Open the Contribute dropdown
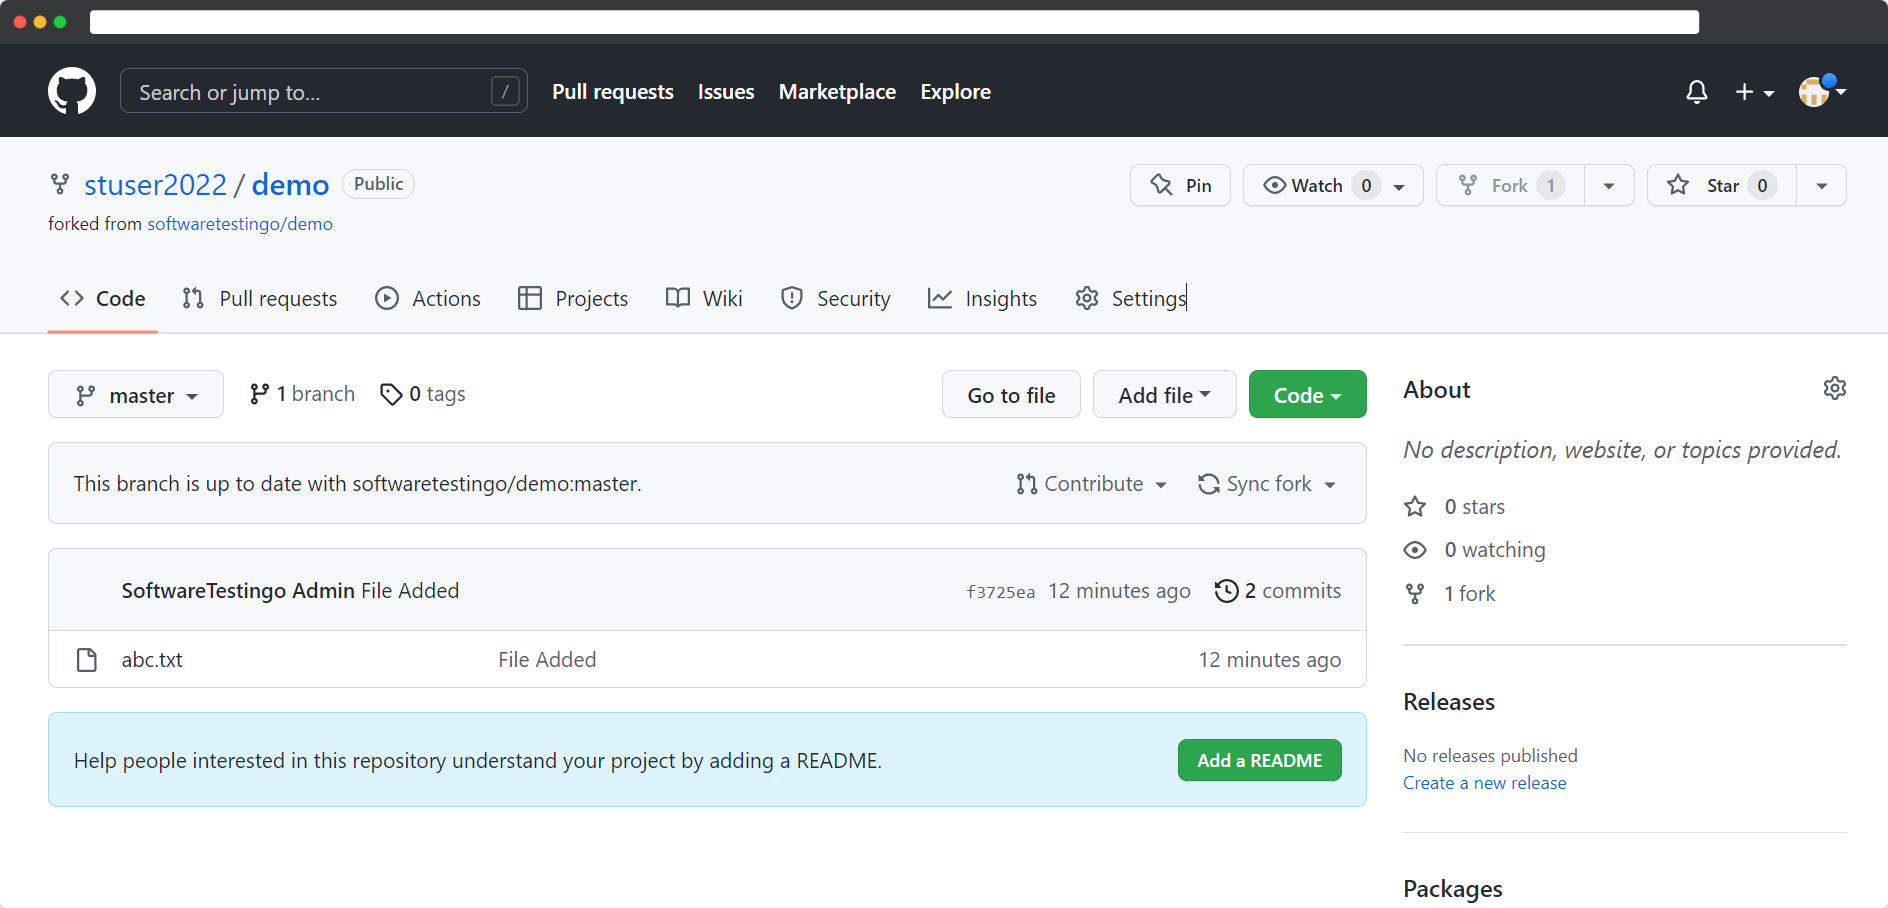 click(1091, 484)
